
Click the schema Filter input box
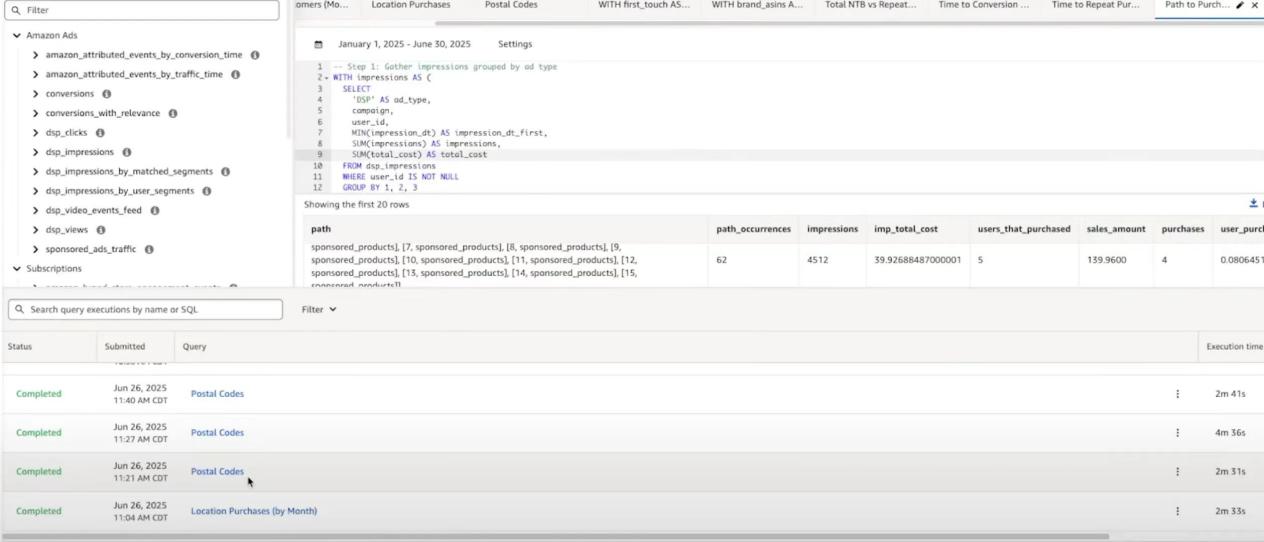click(x=145, y=10)
